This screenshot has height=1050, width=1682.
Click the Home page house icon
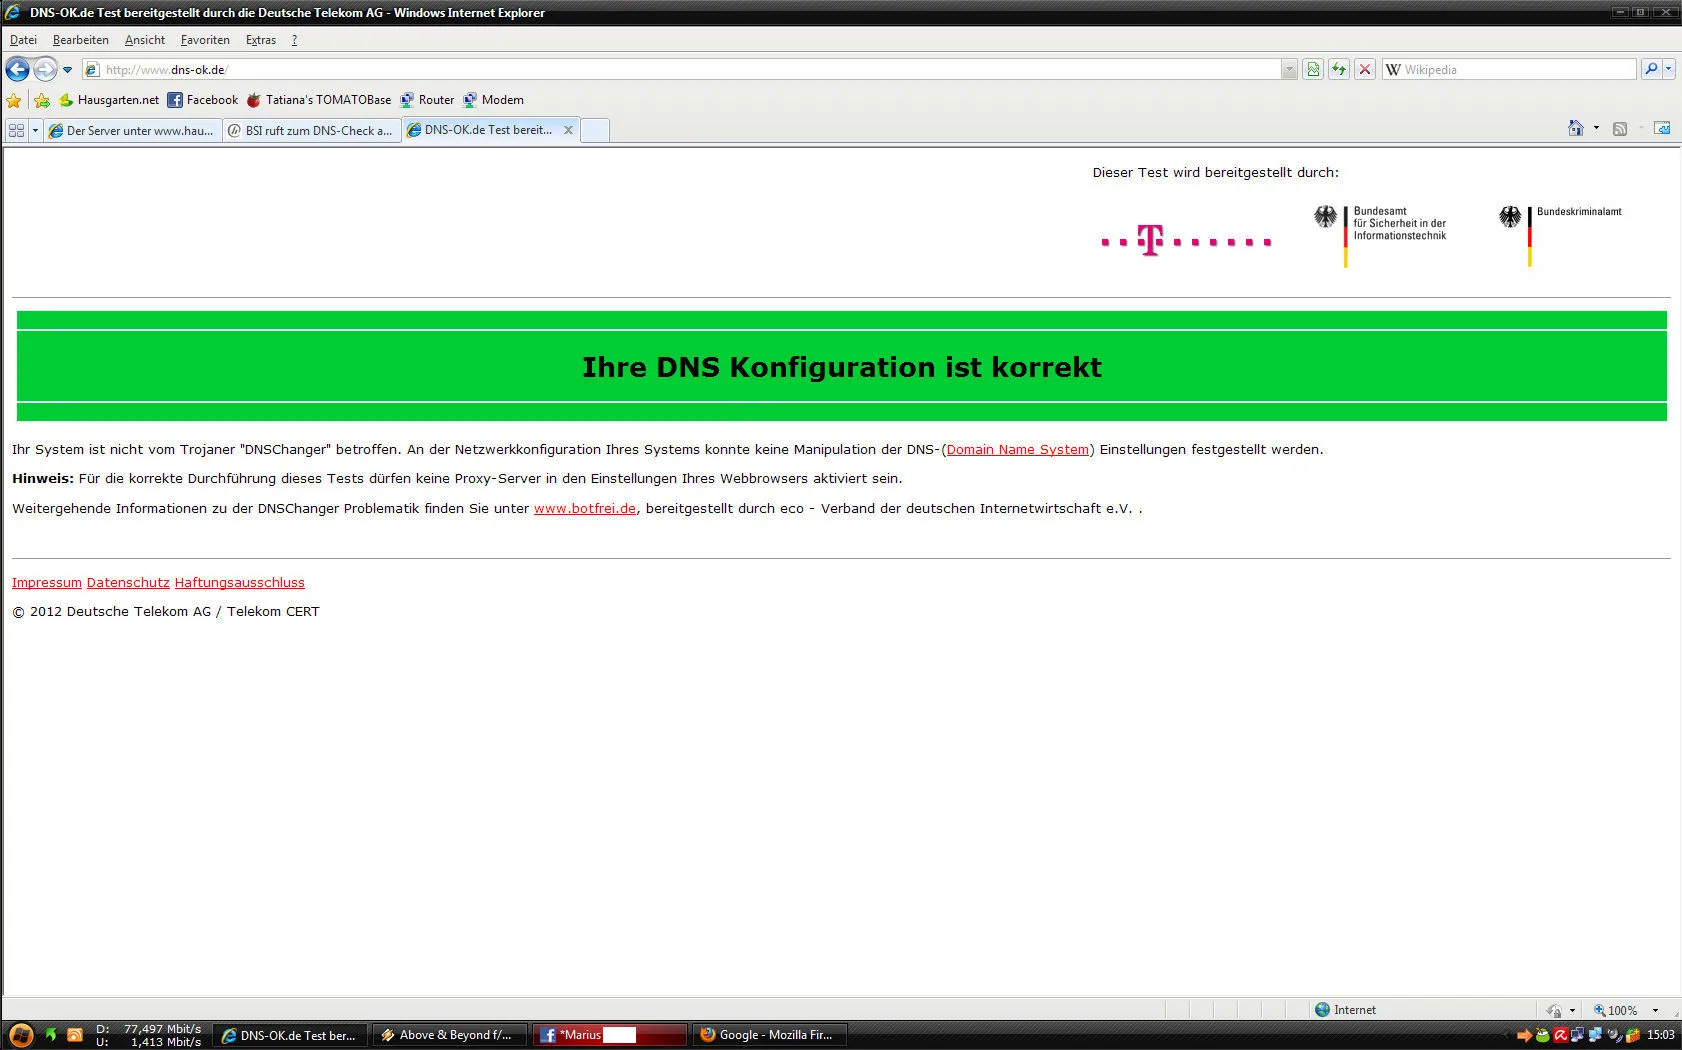[x=1575, y=128]
